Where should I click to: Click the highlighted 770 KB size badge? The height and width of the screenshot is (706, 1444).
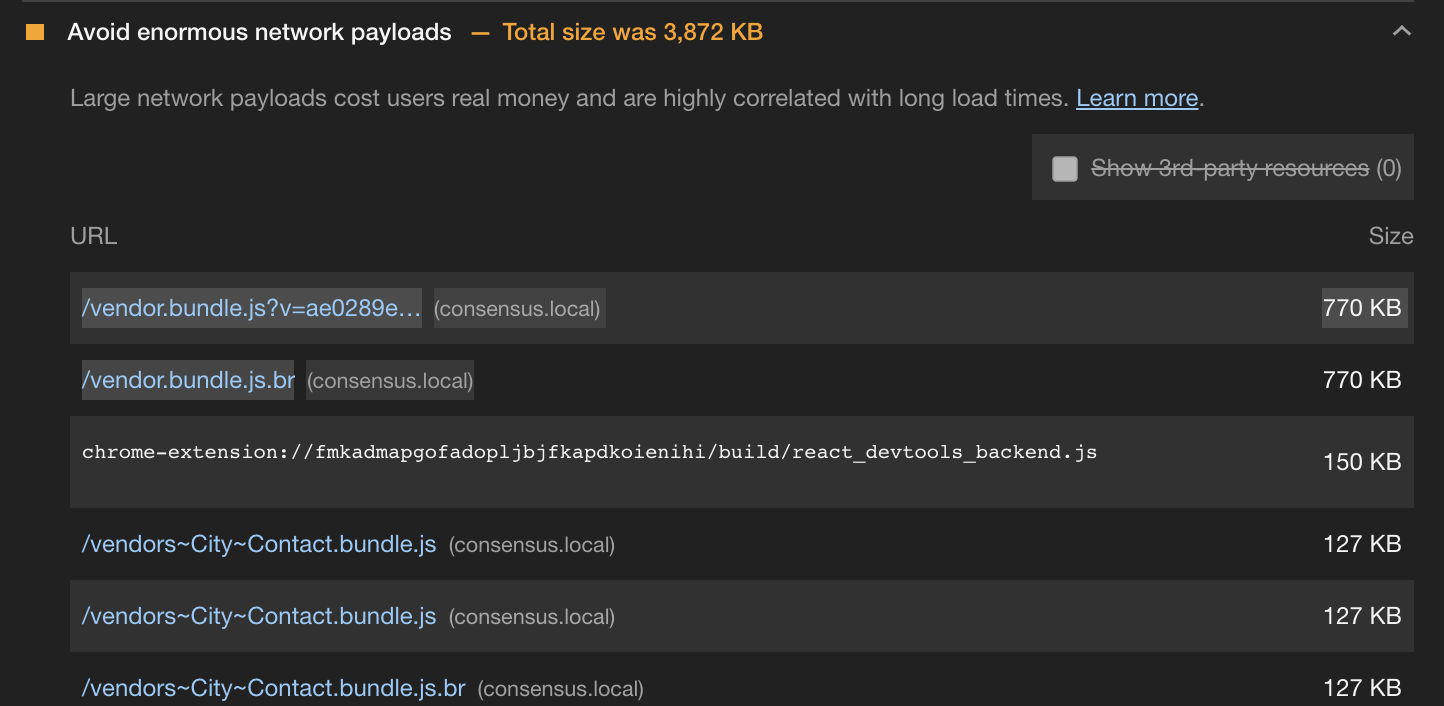pyautogui.click(x=1364, y=308)
